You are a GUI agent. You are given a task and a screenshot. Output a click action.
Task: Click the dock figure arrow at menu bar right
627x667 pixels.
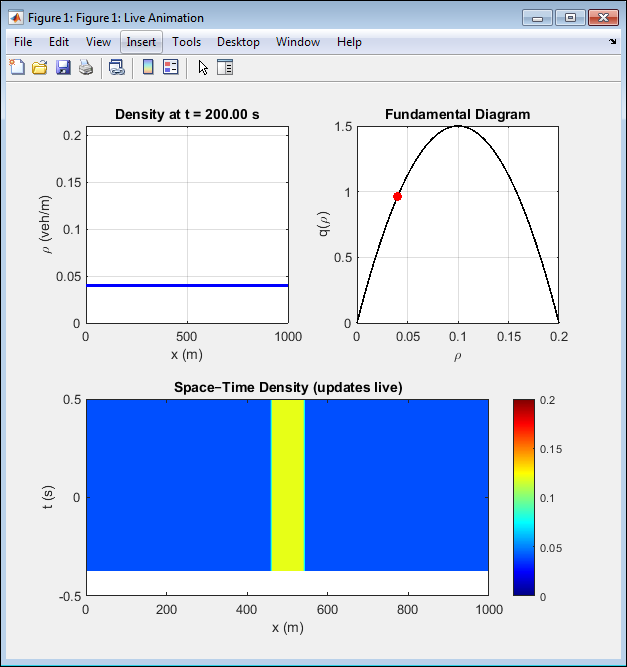[x=612, y=42]
